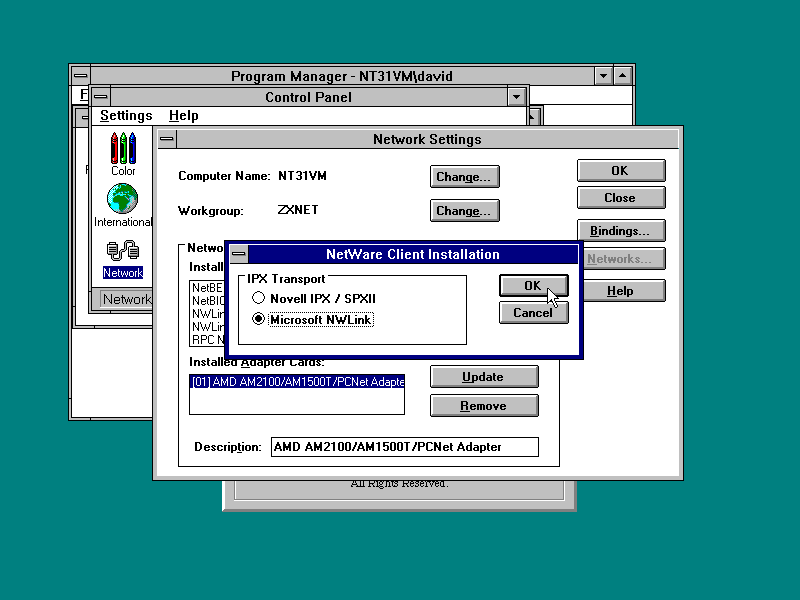Click the Computer Name value NT31VM
This screenshot has height=600, width=800.
(x=302, y=176)
